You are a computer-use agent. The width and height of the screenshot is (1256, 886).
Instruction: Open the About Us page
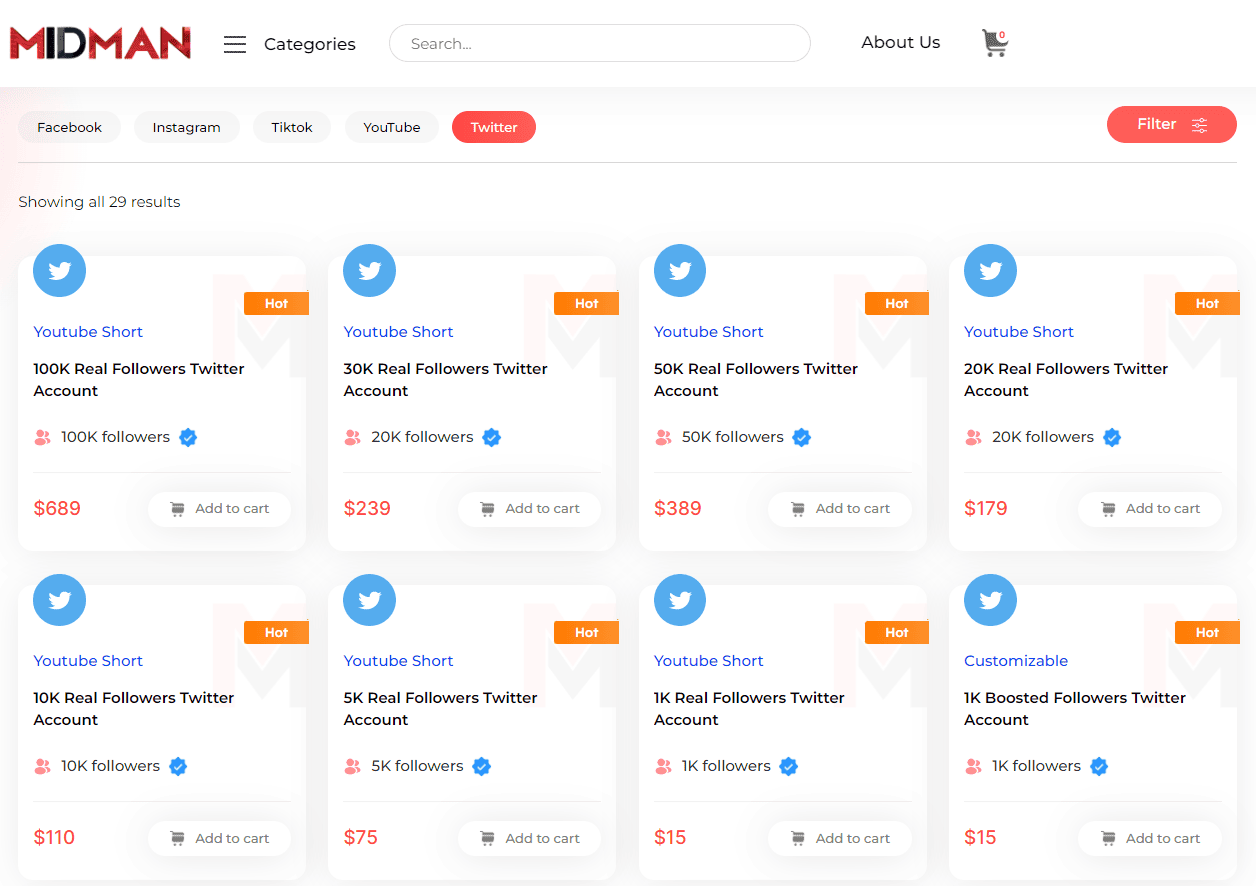900,42
